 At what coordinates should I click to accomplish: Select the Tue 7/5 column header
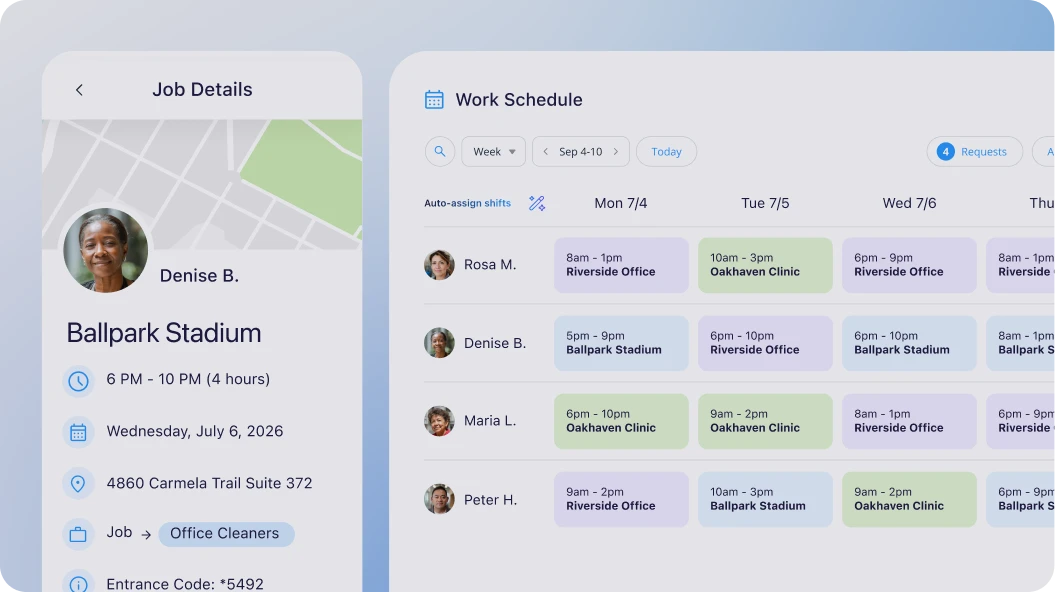click(x=765, y=203)
